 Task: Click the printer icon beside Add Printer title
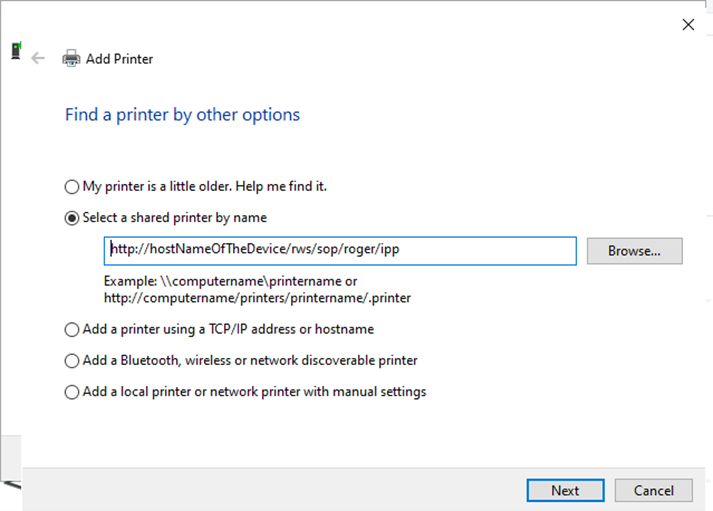71,58
